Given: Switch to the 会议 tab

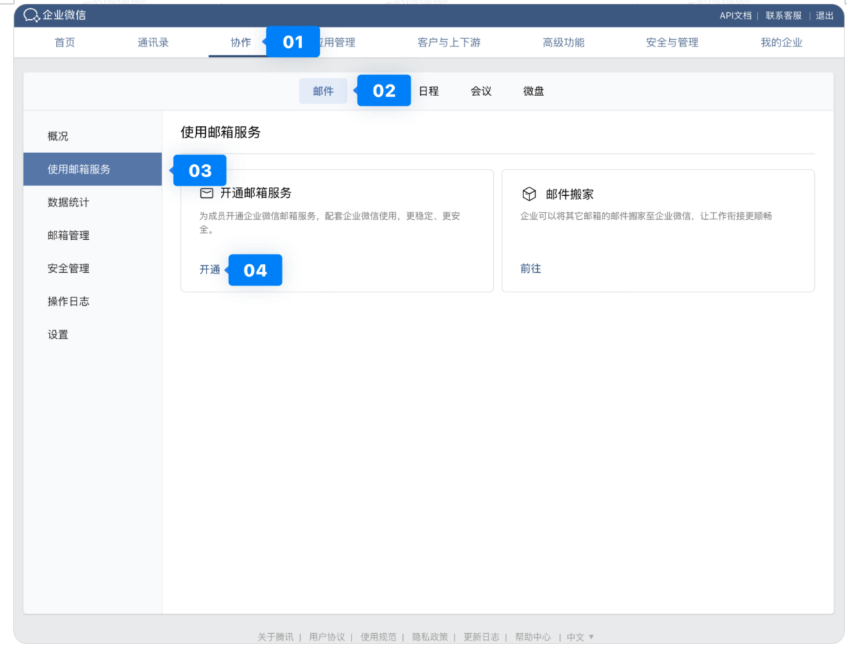Looking at the screenshot, I should (480, 91).
